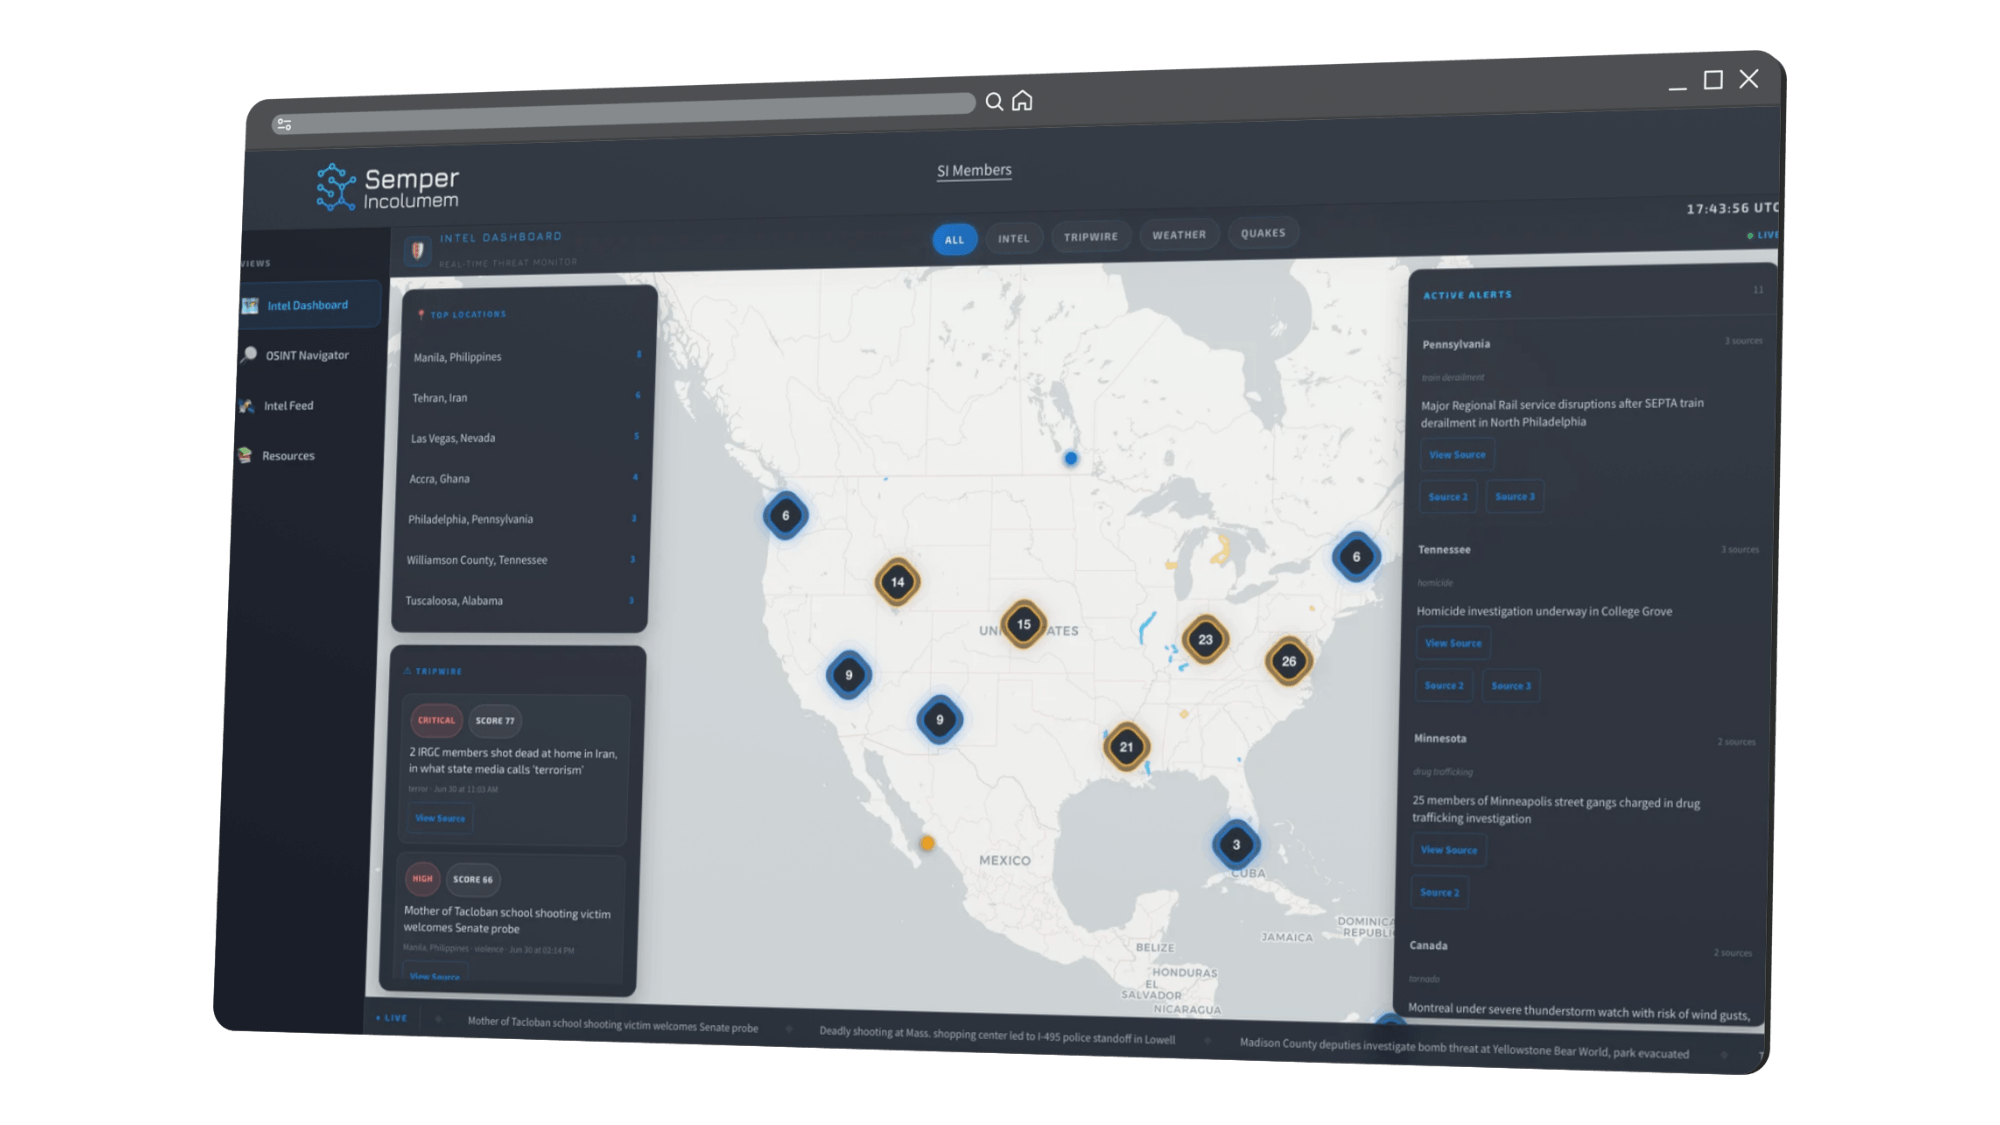Click the CRITICAL badge on tripwire card

[436, 720]
